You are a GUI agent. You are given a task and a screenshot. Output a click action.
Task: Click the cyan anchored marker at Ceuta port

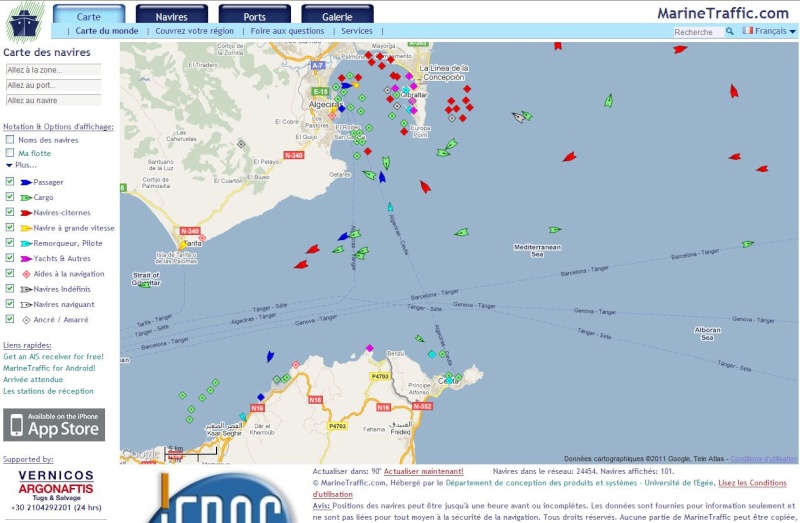(x=449, y=381)
